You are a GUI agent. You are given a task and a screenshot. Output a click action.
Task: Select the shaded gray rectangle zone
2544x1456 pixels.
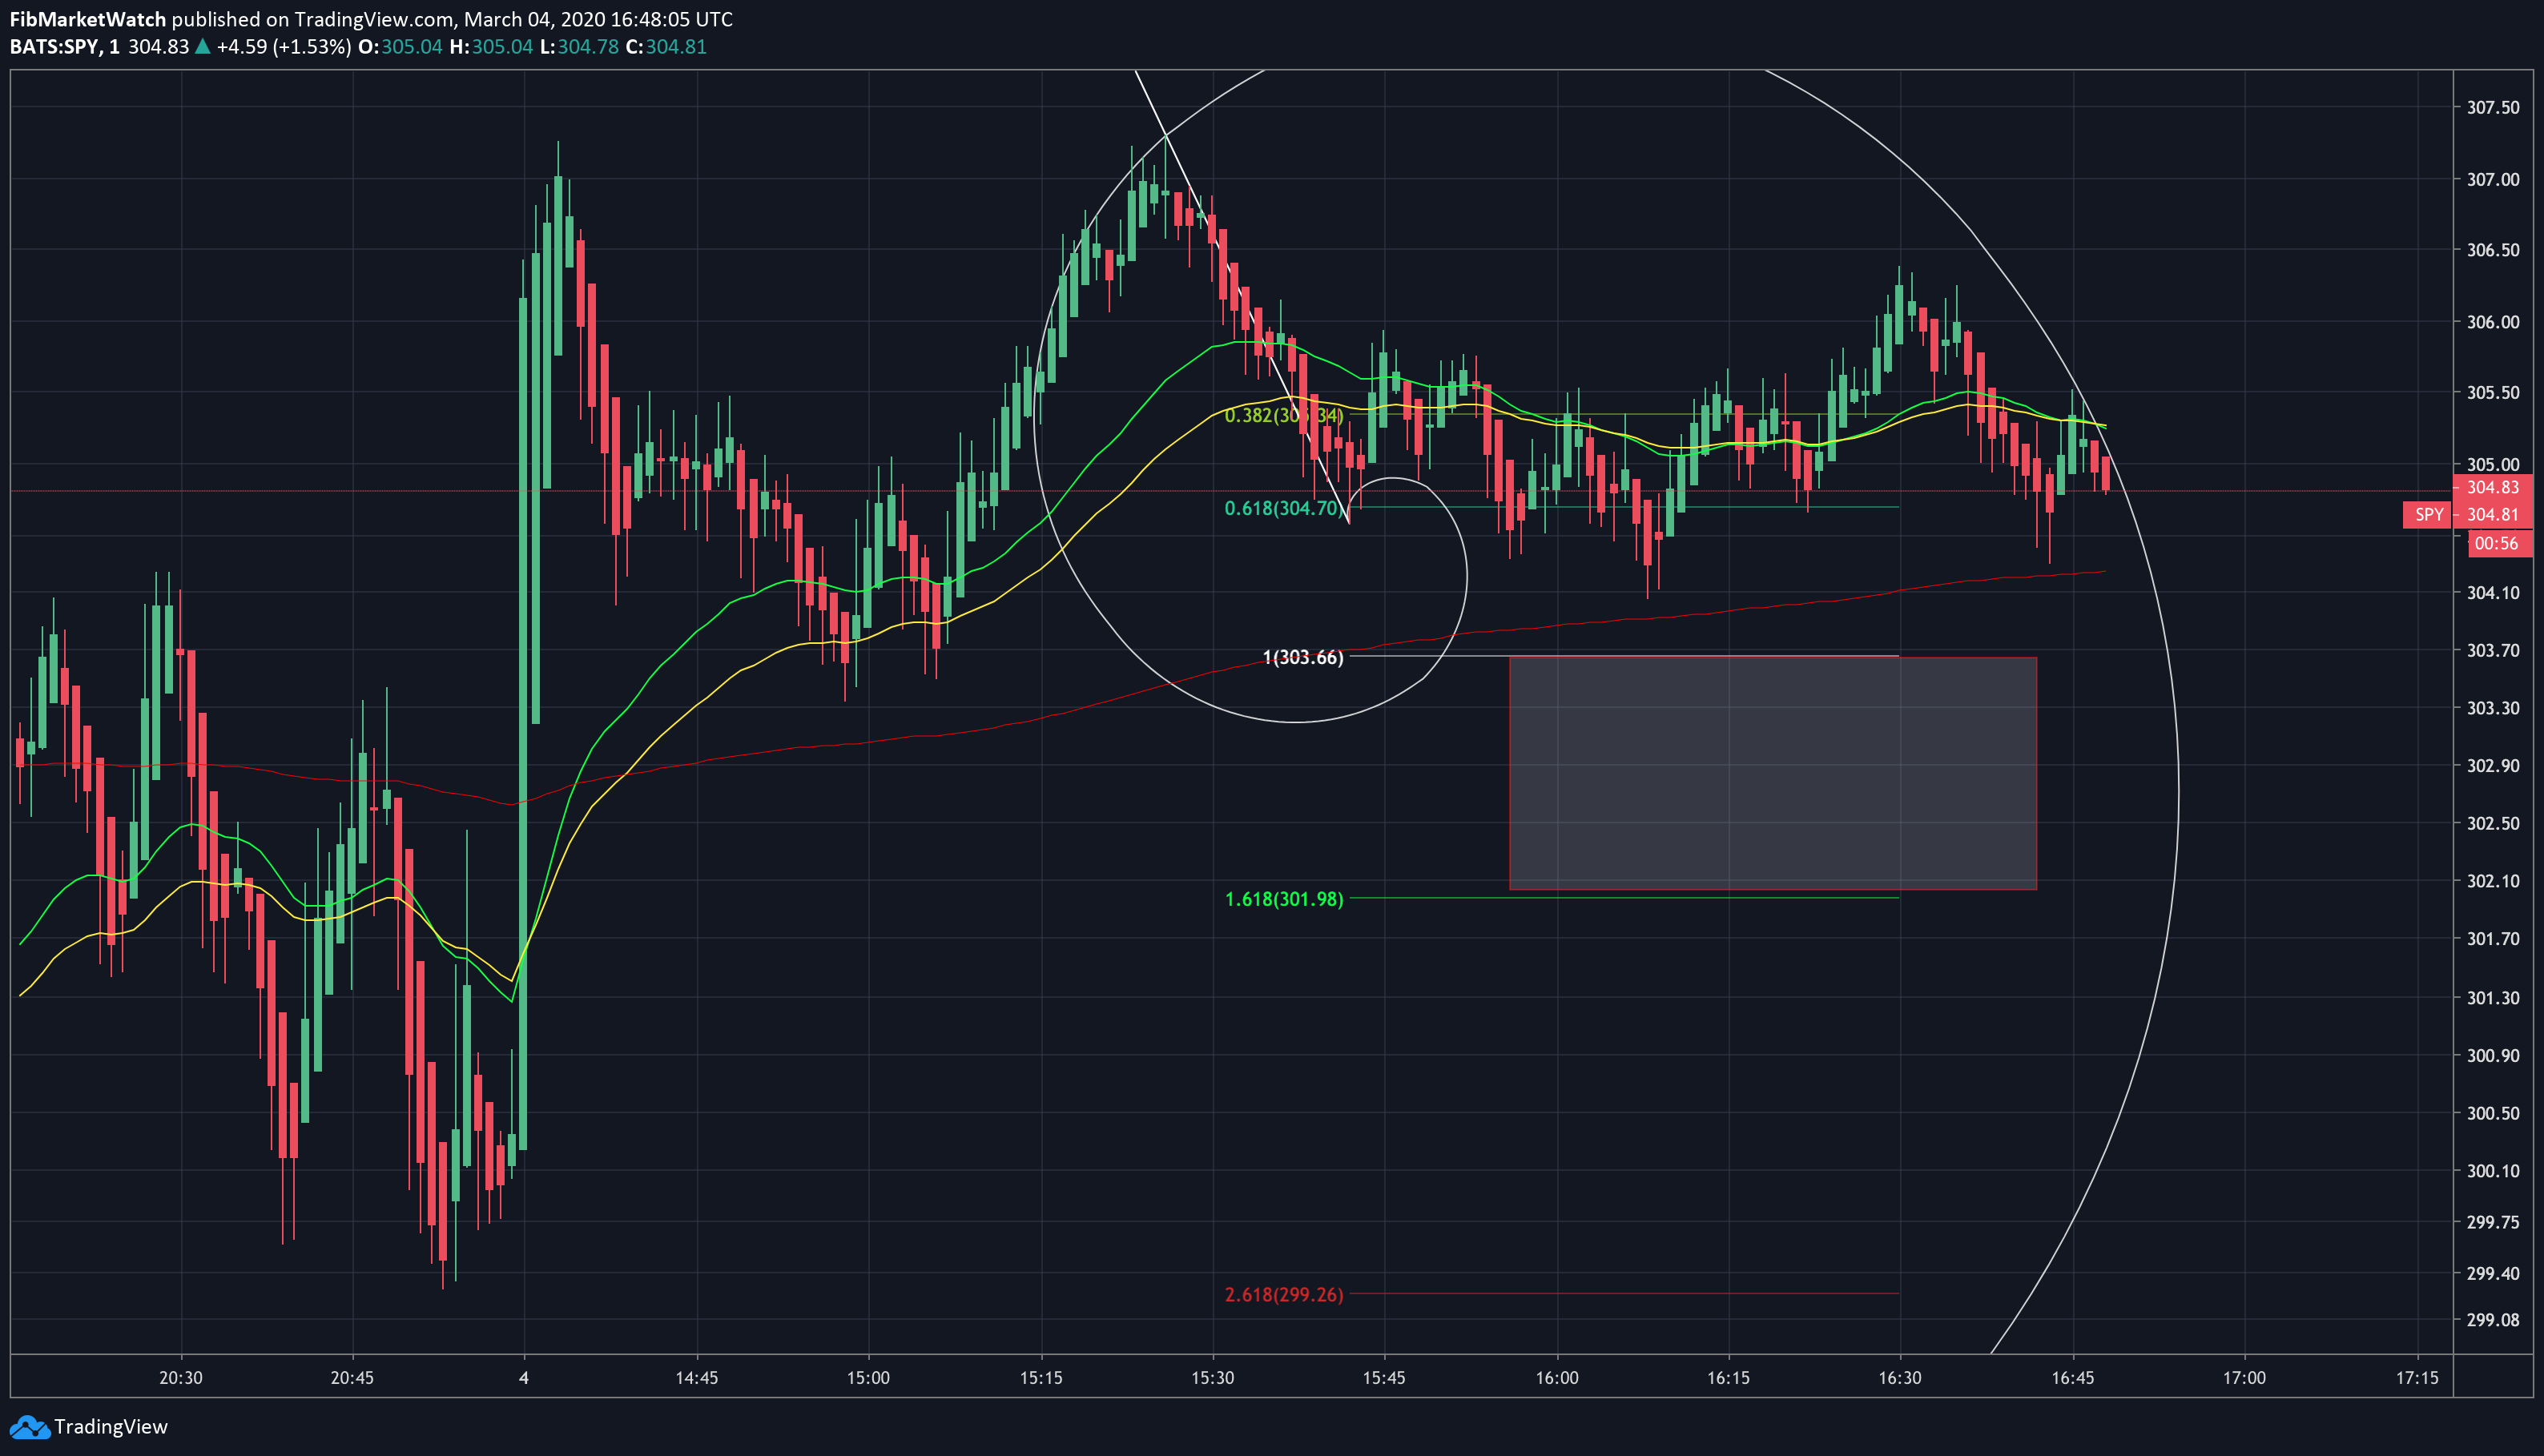[1772, 773]
